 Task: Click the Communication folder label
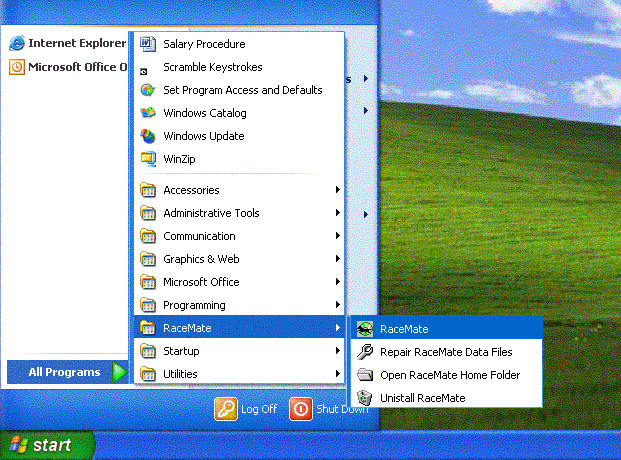(x=199, y=236)
